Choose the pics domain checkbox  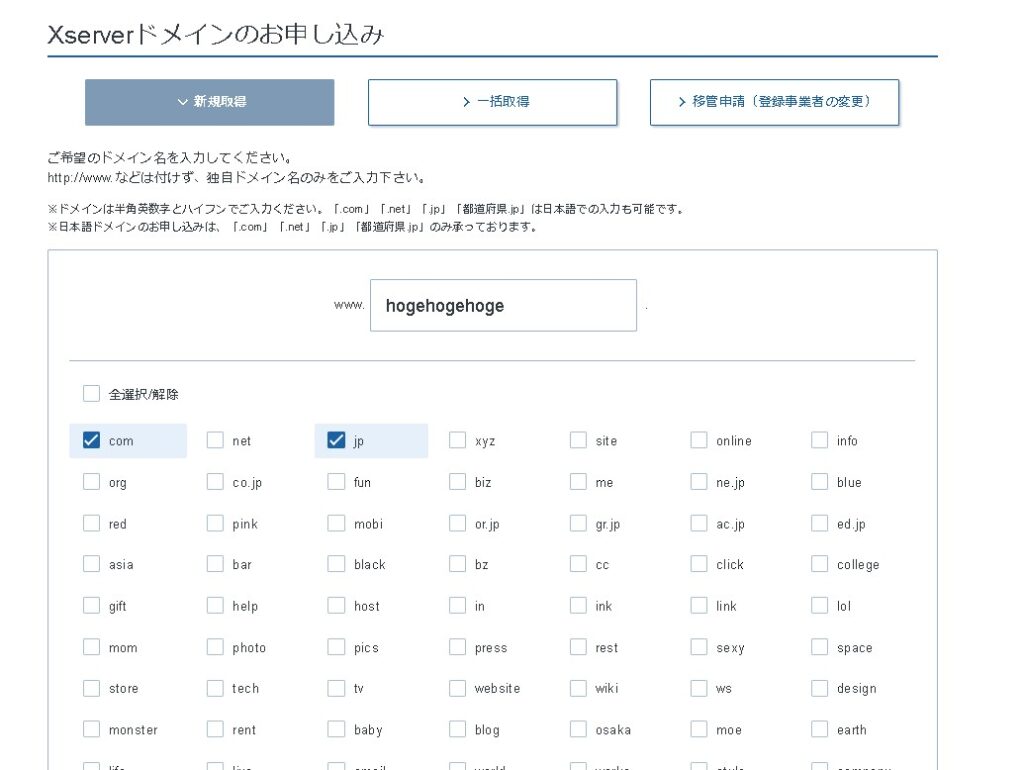(336, 647)
